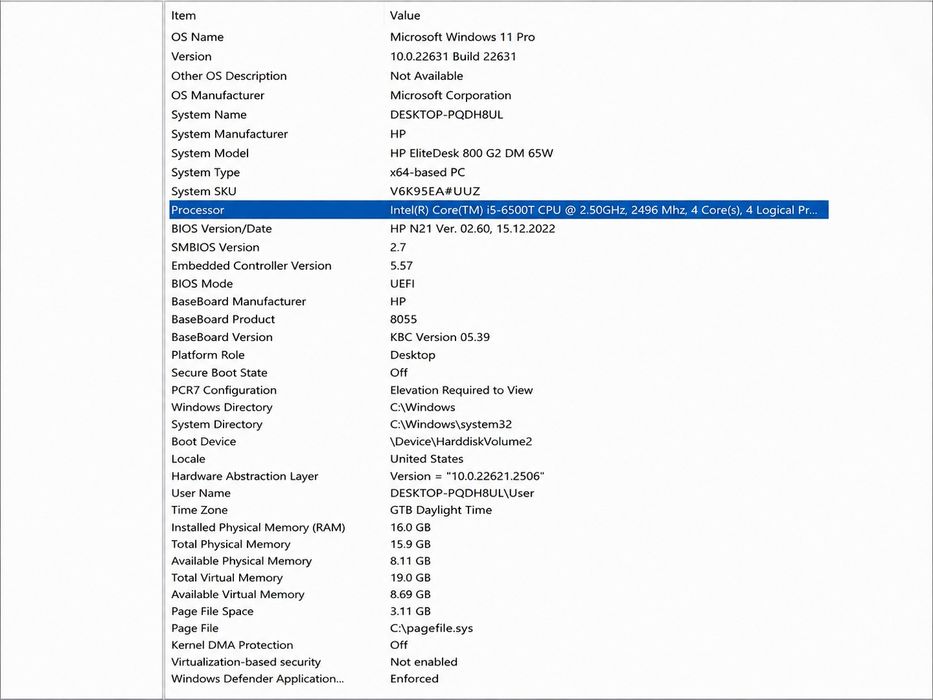Click Available Virtual Memory item
This screenshot has width=933, height=700.
click(x=237, y=594)
